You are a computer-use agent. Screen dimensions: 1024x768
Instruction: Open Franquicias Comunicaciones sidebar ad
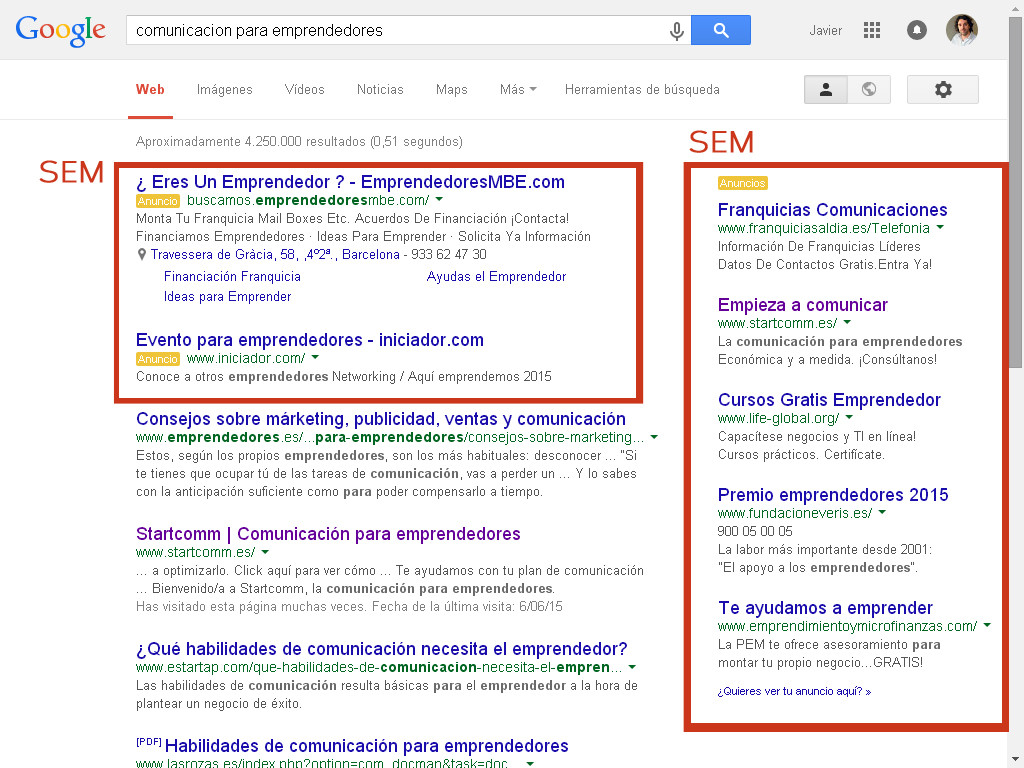coord(832,210)
